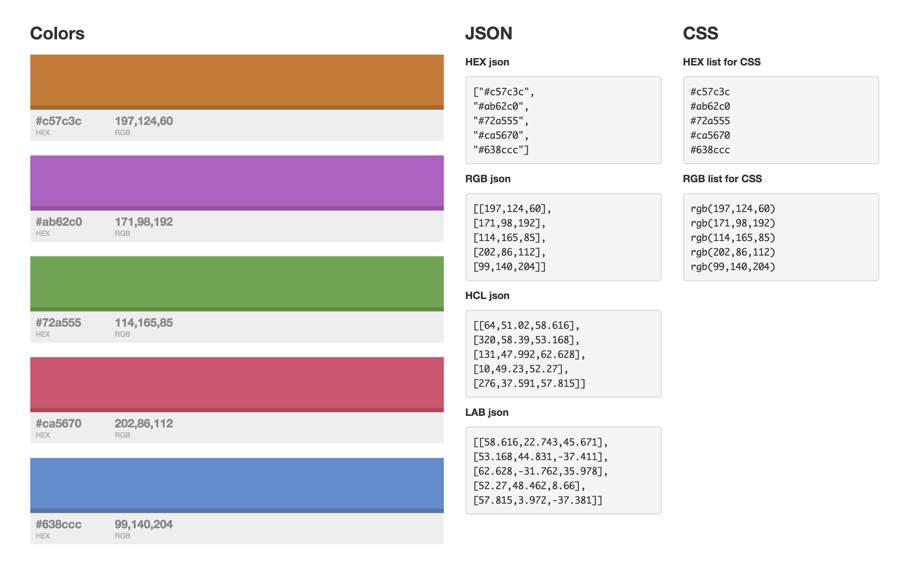Click the JSON section heading

click(x=489, y=33)
